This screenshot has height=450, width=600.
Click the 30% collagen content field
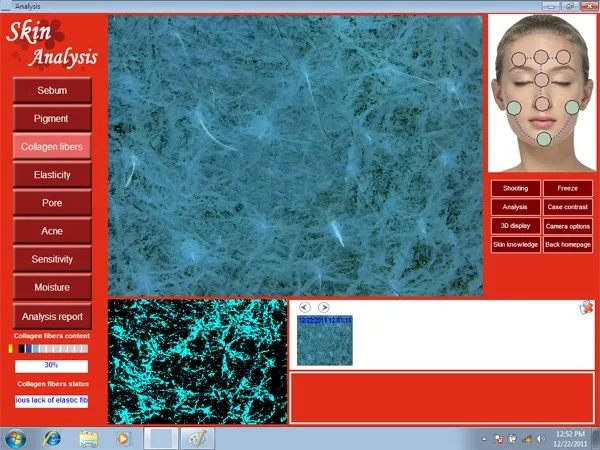pos(52,366)
